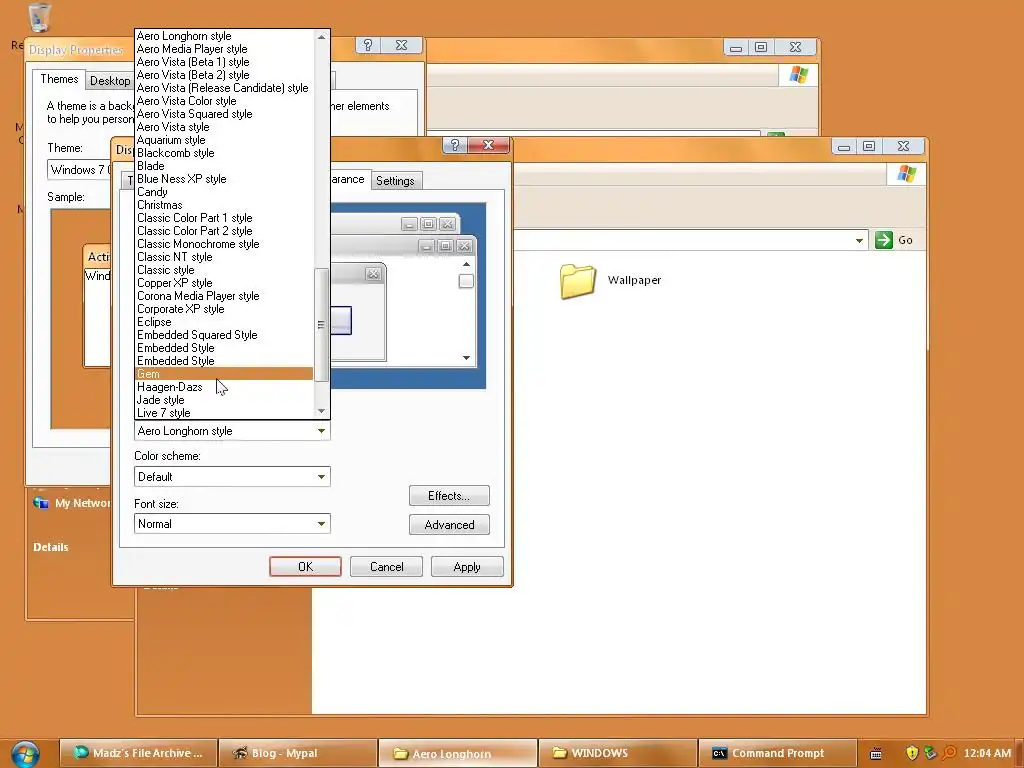The width and height of the screenshot is (1024, 768).
Task: Choose "Blue Ness XP style"
Action: (223, 179)
